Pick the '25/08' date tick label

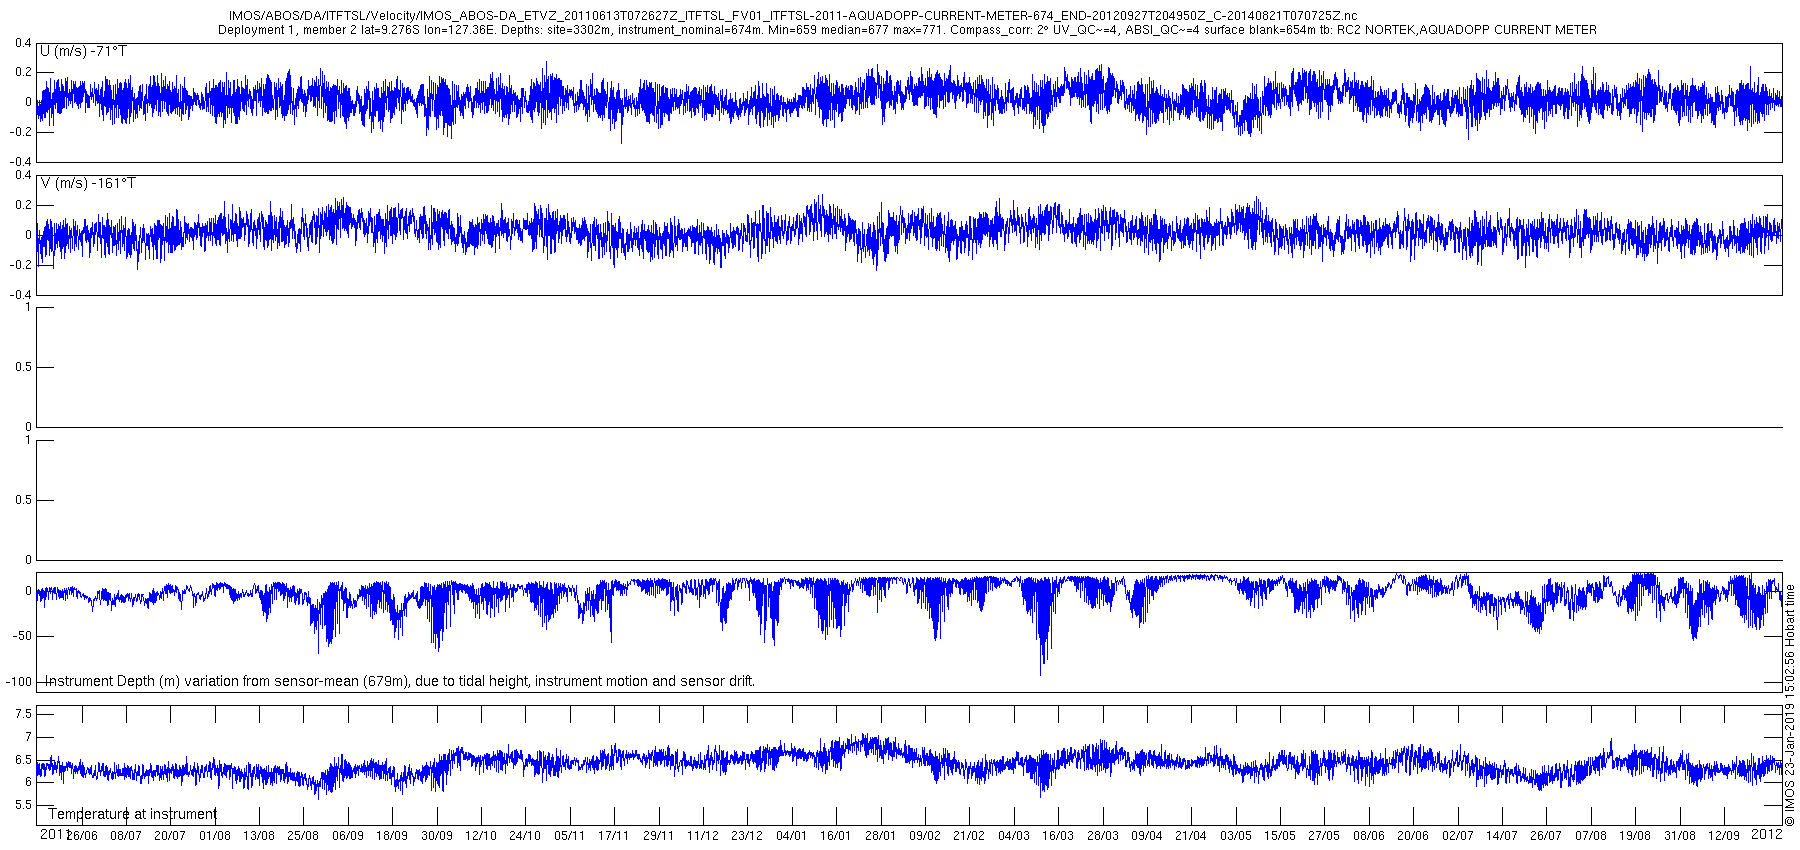pos(303,836)
